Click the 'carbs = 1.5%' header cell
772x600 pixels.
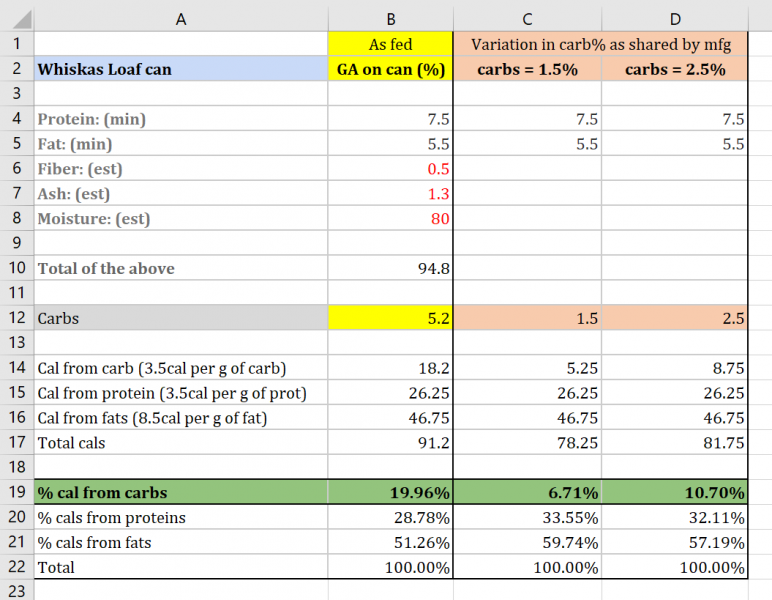(x=527, y=69)
